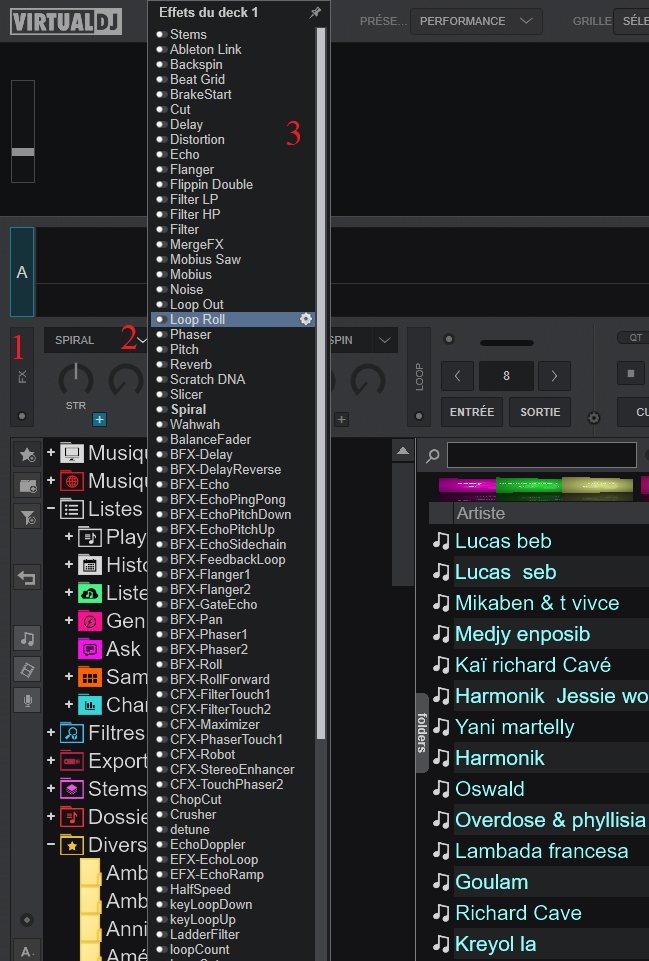The height and width of the screenshot is (961, 649).
Task: Open the sampler sideview icon
Action: (27, 670)
